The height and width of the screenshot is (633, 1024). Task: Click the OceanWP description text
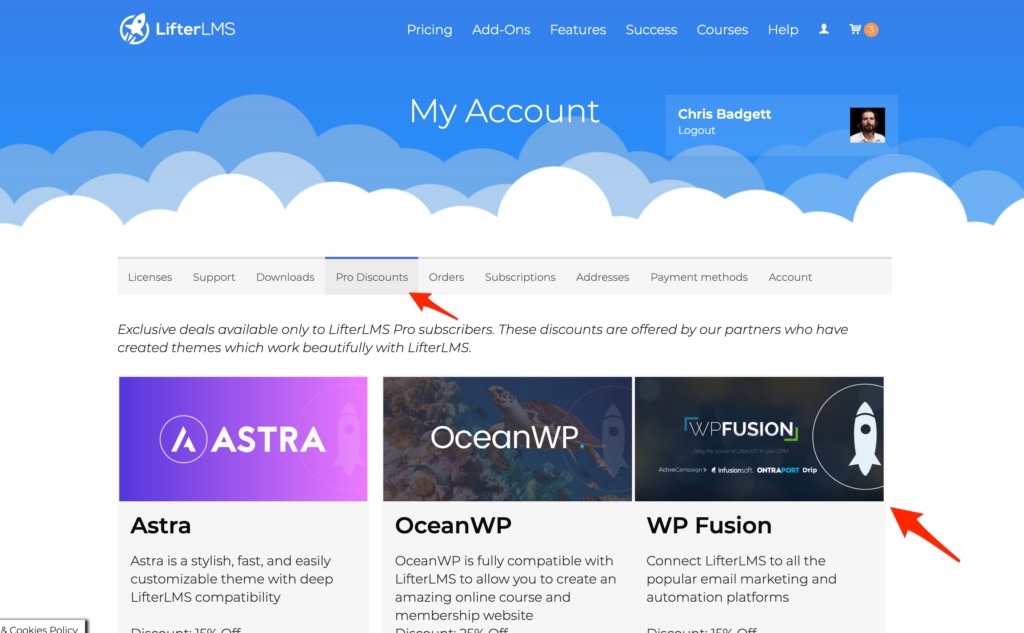click(505, 588)
